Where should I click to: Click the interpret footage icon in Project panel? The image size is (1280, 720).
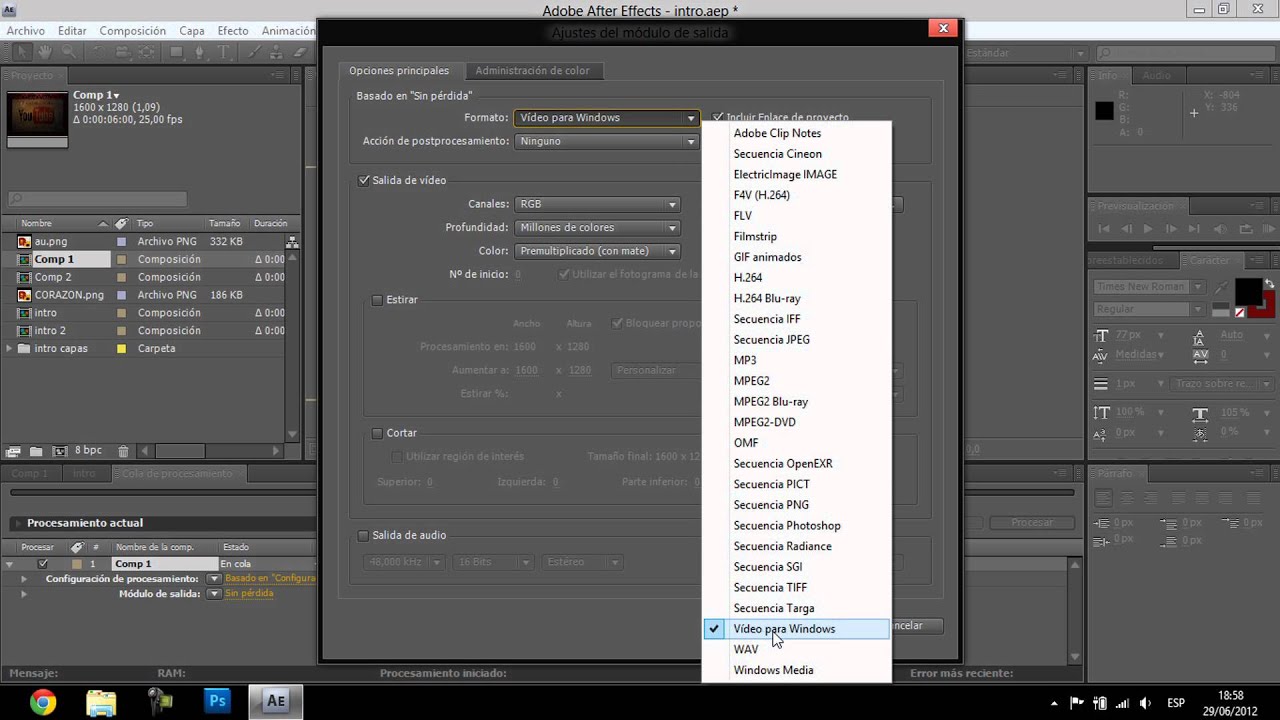pos(14,452)
